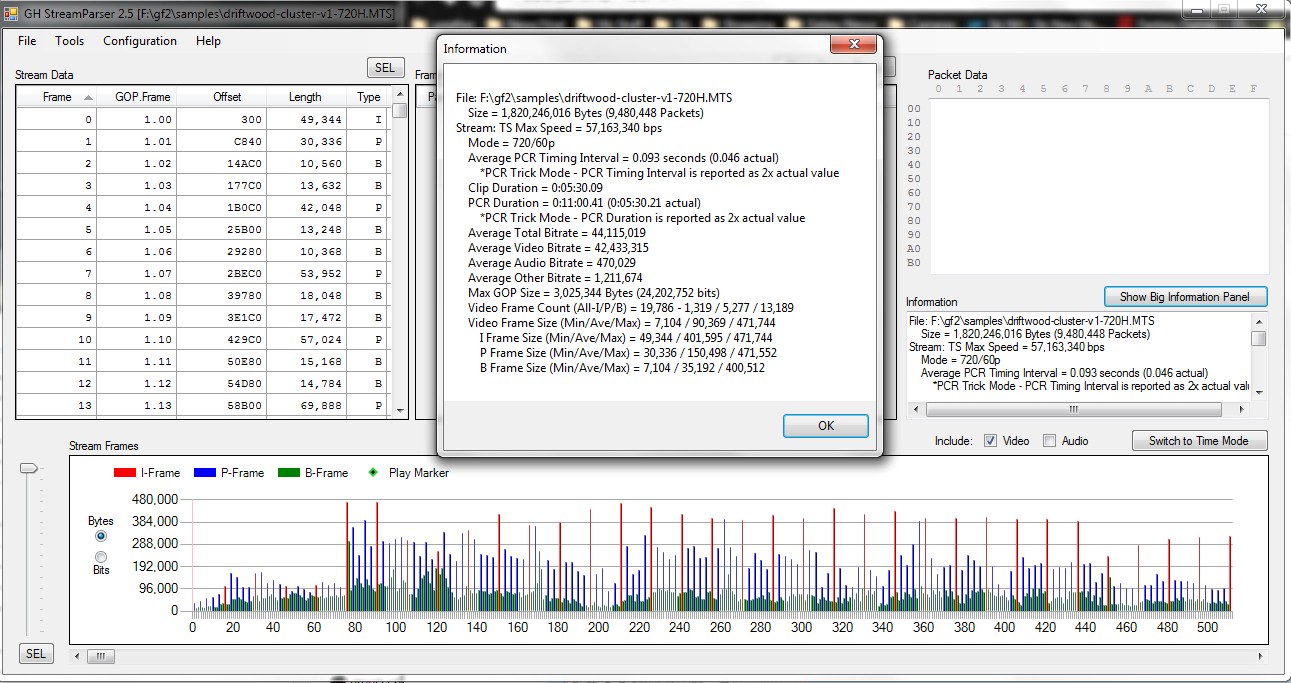Screen dimensions: 1291x683
Task: Click the blue P-Frame legend swatch
Action: pos(207,472)
